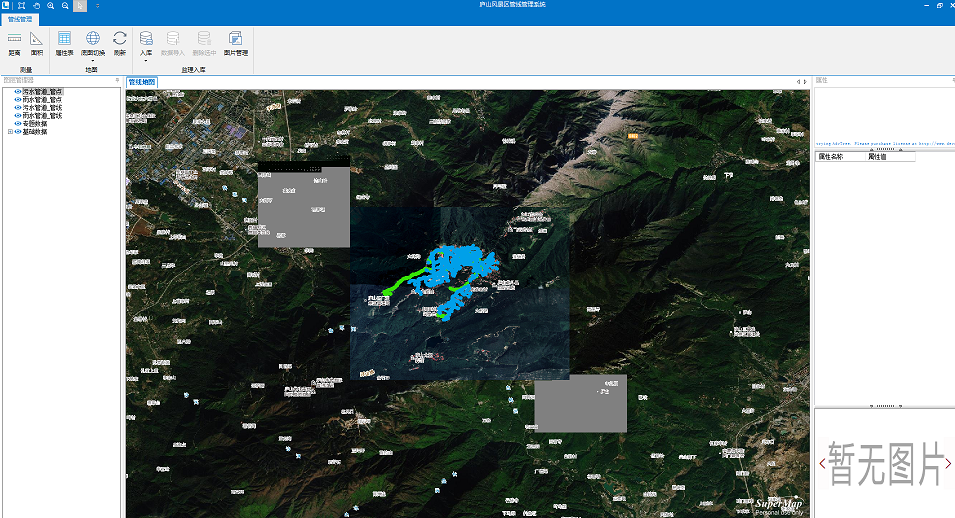Open the 属性表 attribute table
Viewport: 955px width, 518px height.
coord(65,43)
